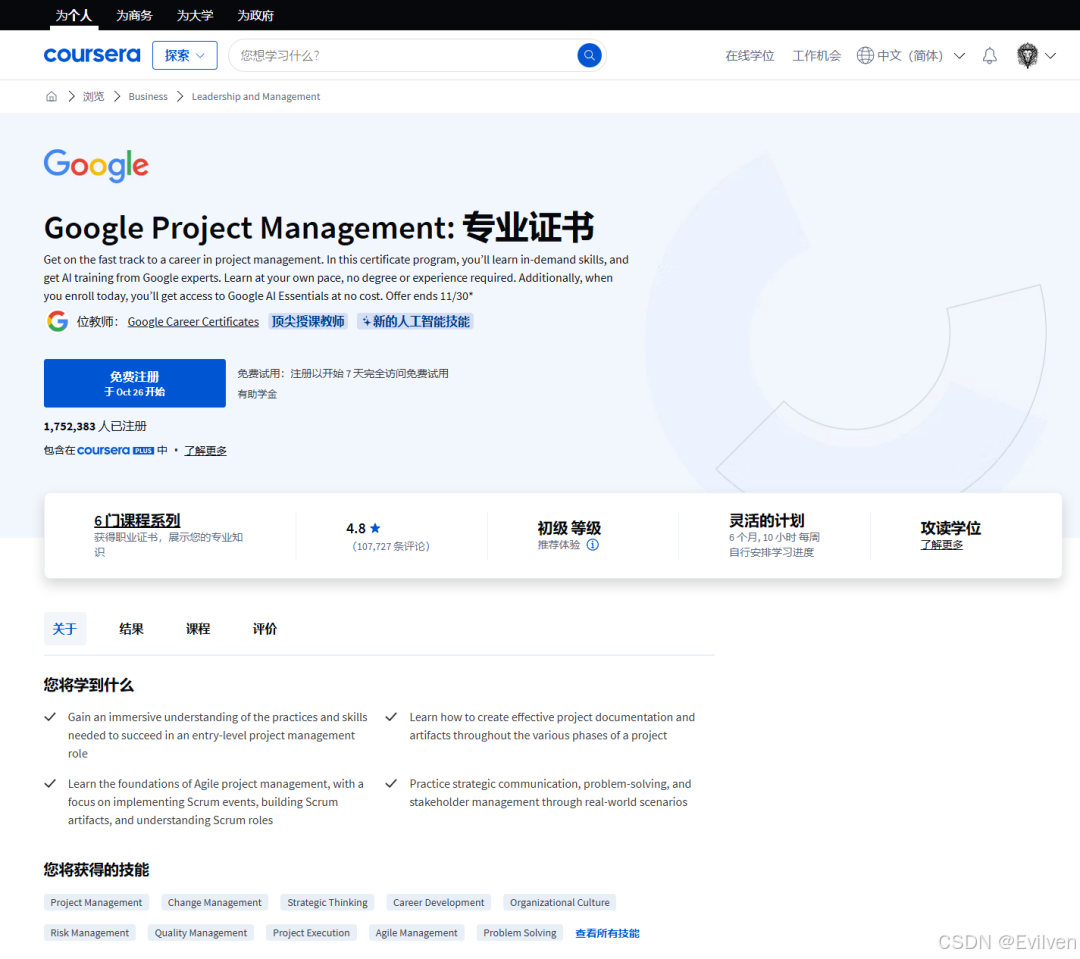Image resolution: width=1080 pixels, height=959 pixels.
Task: Click Leadership and Management breadcrumb
Action: point(256,96)
